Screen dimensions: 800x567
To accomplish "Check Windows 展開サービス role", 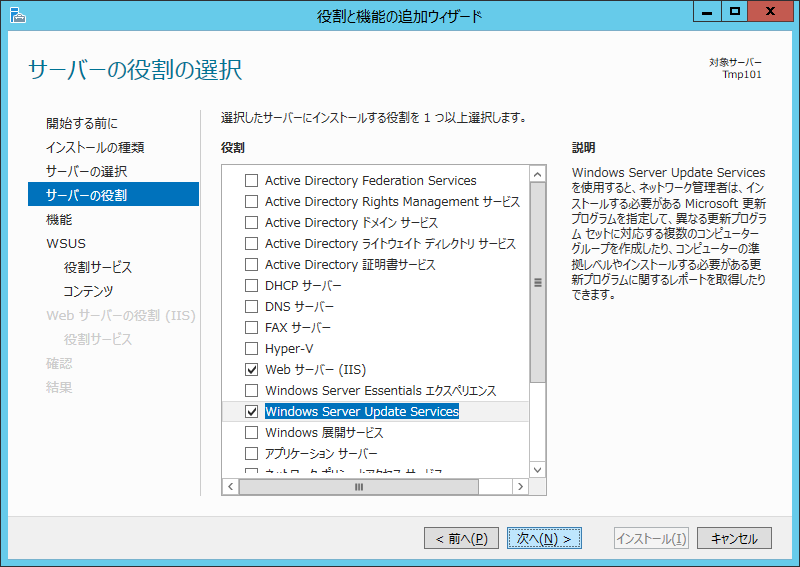I will [x=252, y=432].
